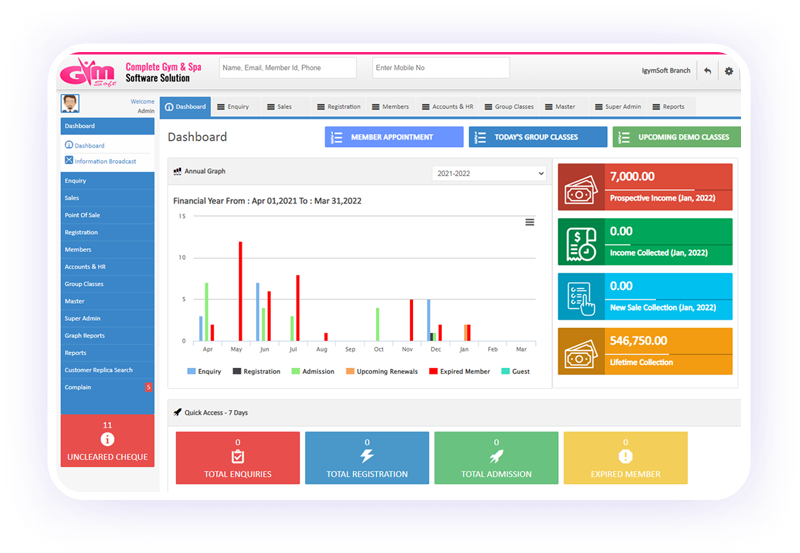Click the Quick Access rocket icon
This screenshot has width=800, height=553.
click(177, 412)
